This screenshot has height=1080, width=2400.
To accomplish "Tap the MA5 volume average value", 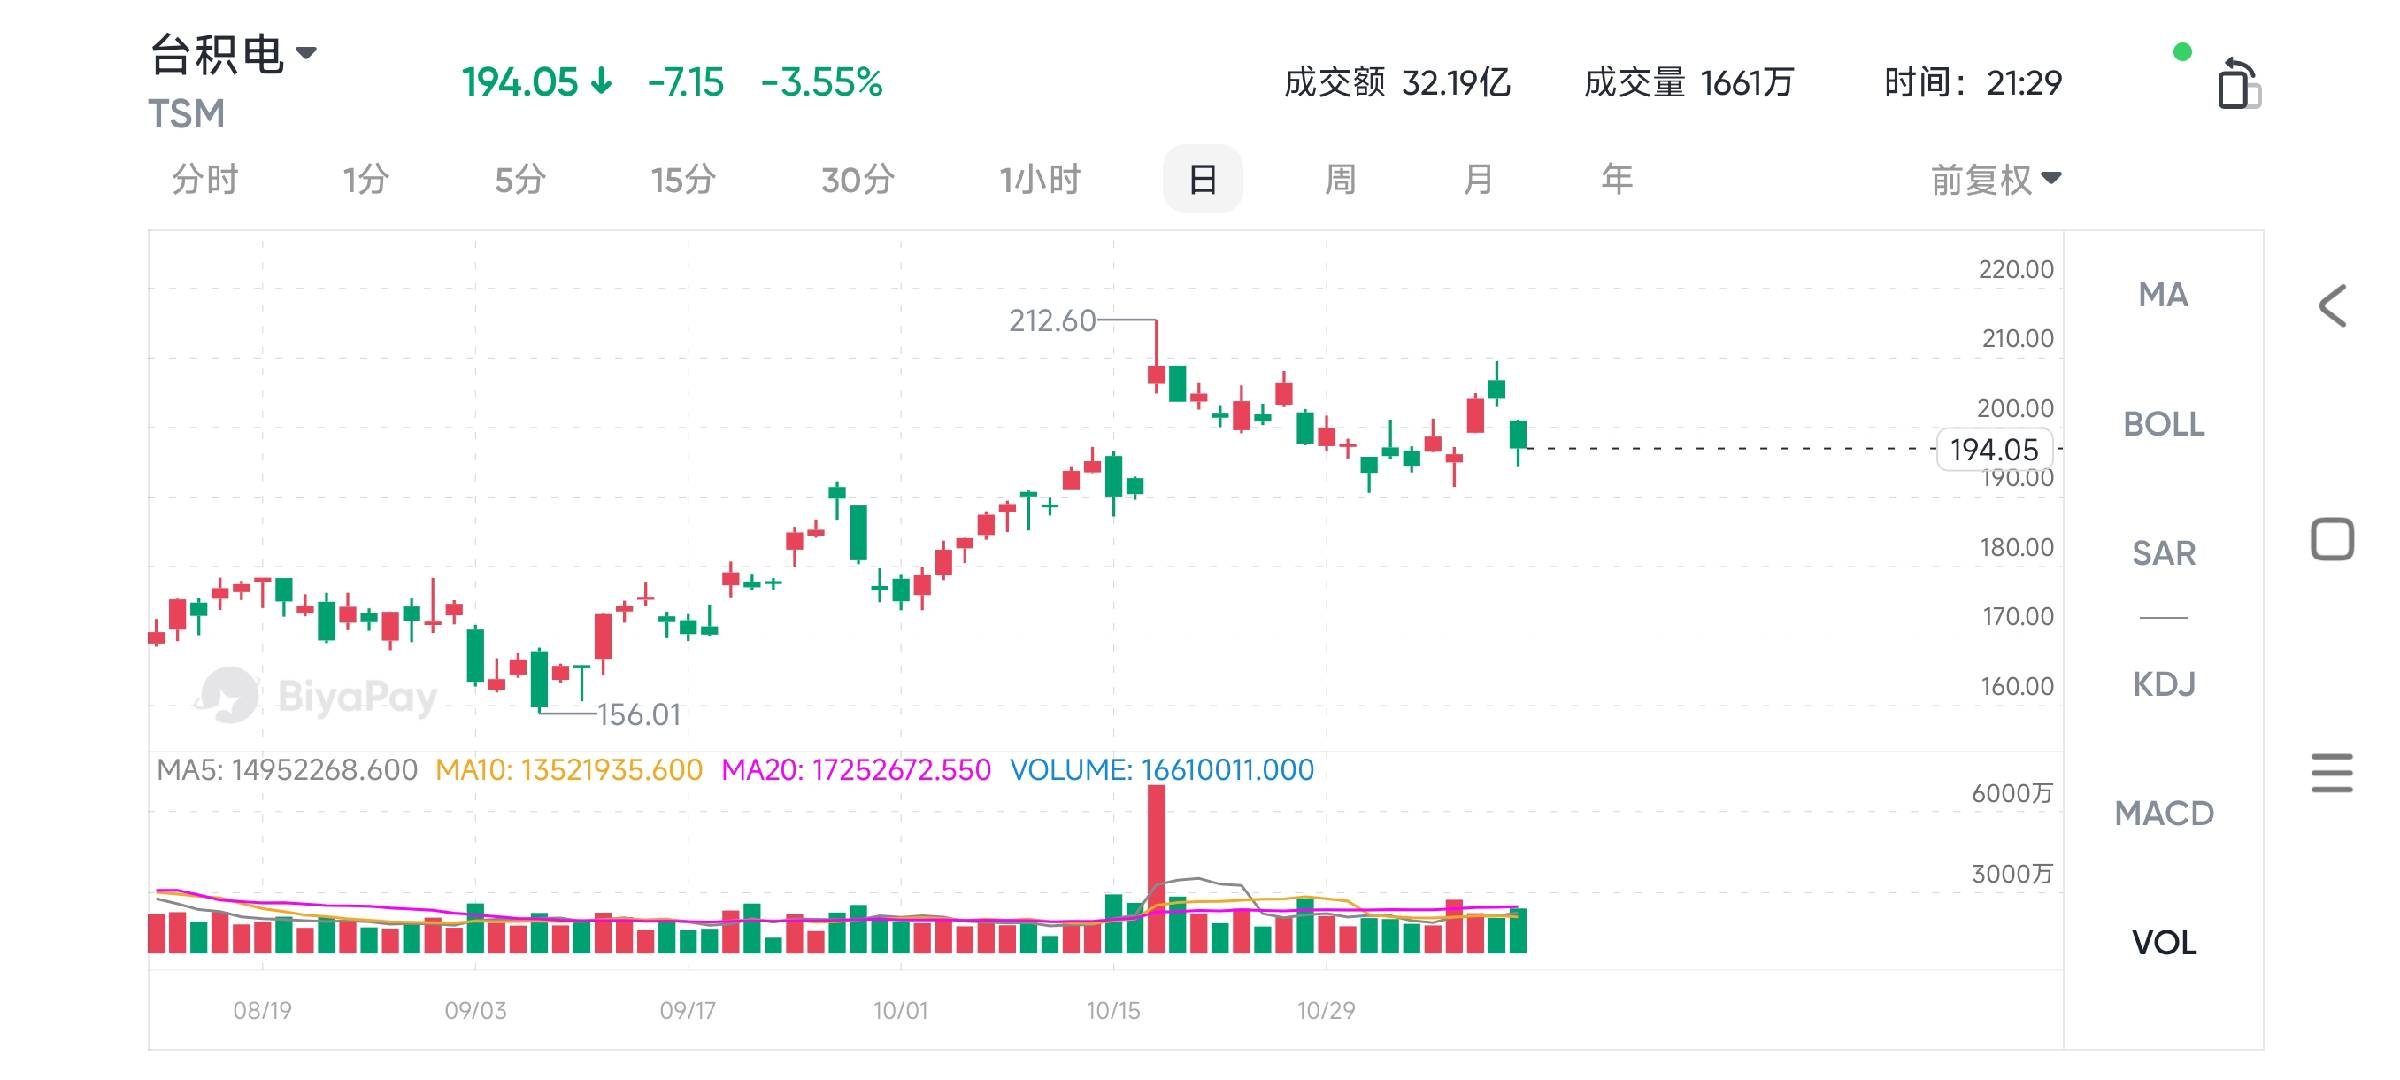I will coord(287,770).
